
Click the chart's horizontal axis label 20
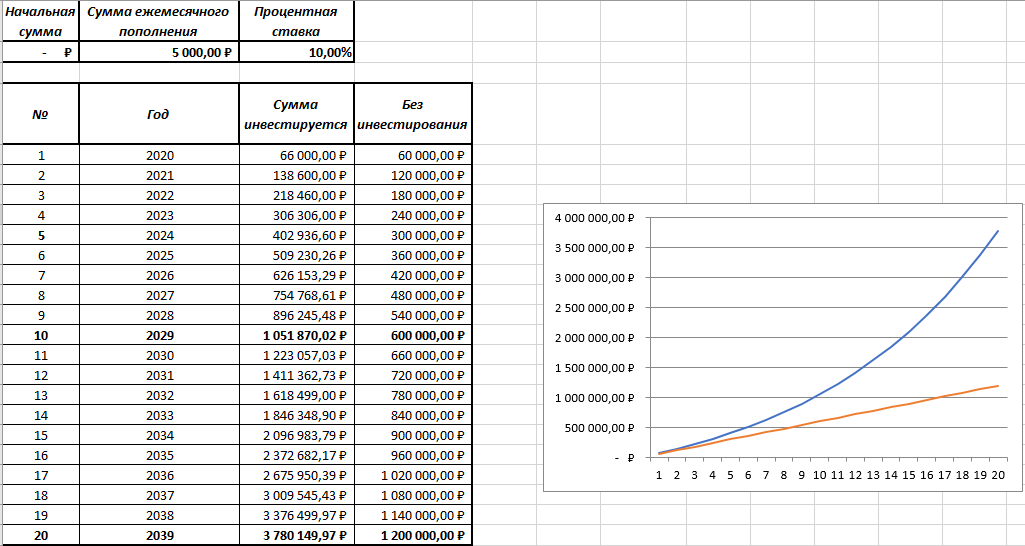click(x=998, y=475)
